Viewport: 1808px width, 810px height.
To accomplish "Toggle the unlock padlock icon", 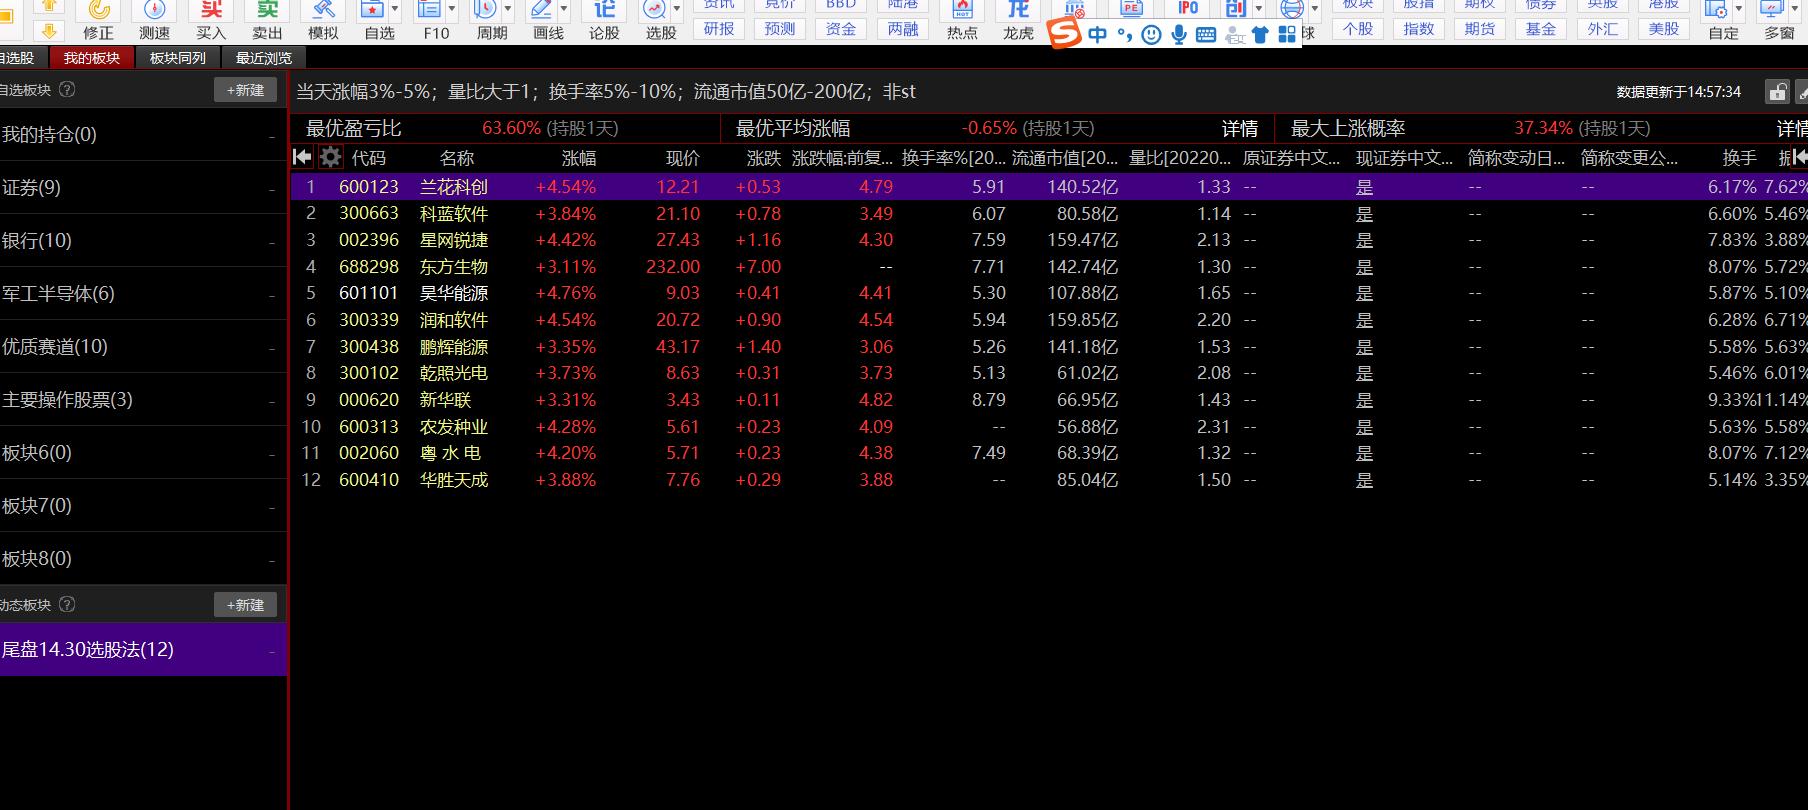I will (x=1777, y=92).
